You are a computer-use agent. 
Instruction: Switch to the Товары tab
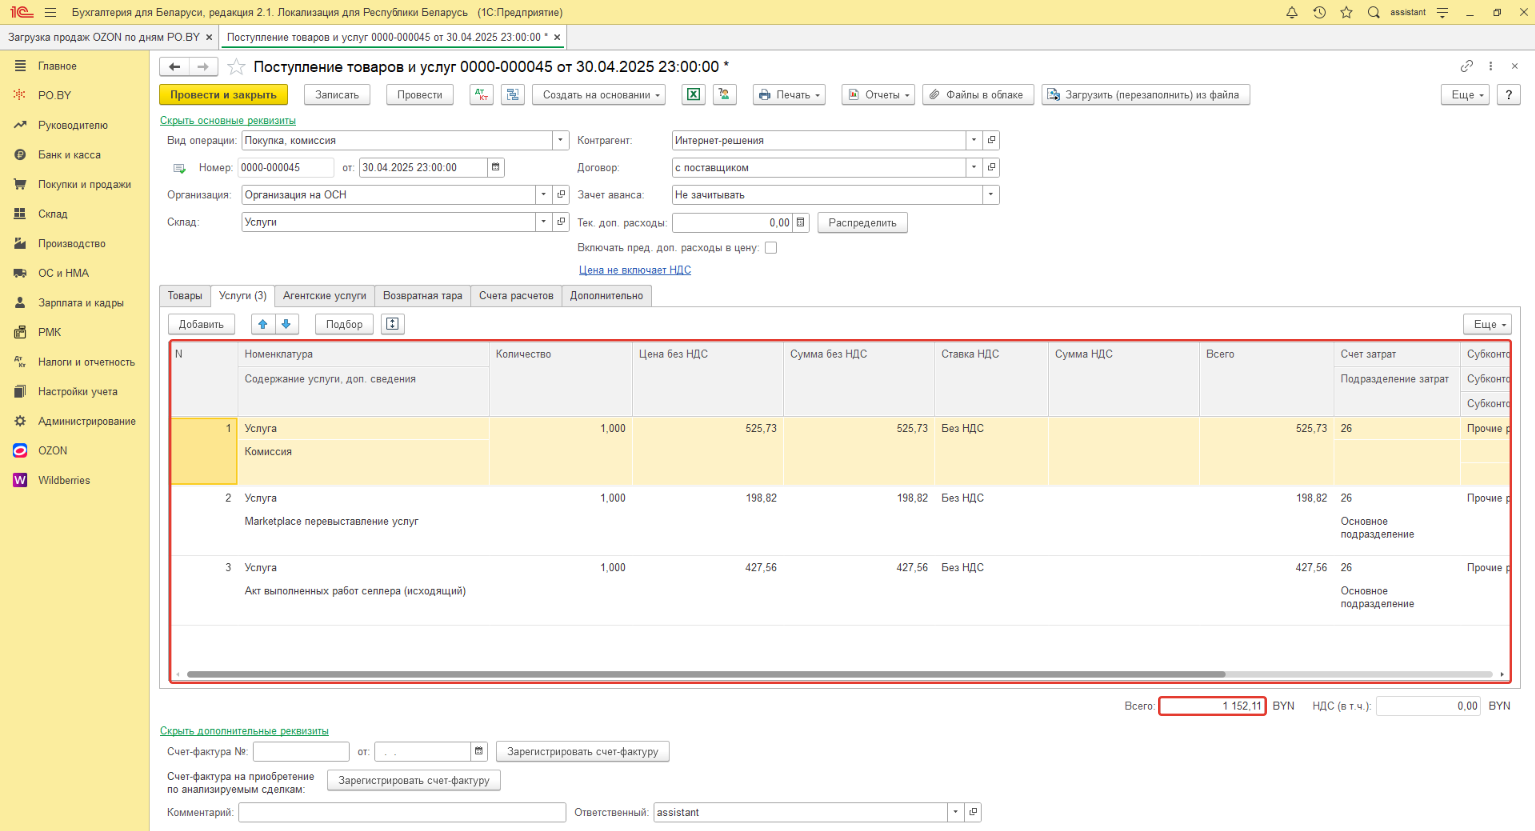click(185, 296)
